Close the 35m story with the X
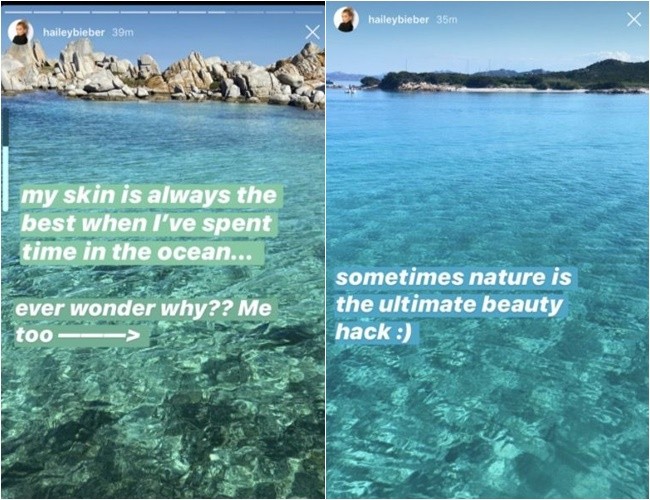Viewport: 650px width, 500px height. tap(634, 19)
